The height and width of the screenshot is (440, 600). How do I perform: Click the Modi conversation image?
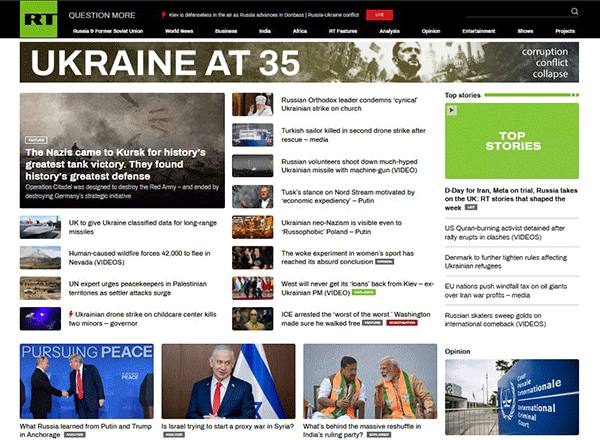(370, 381)
